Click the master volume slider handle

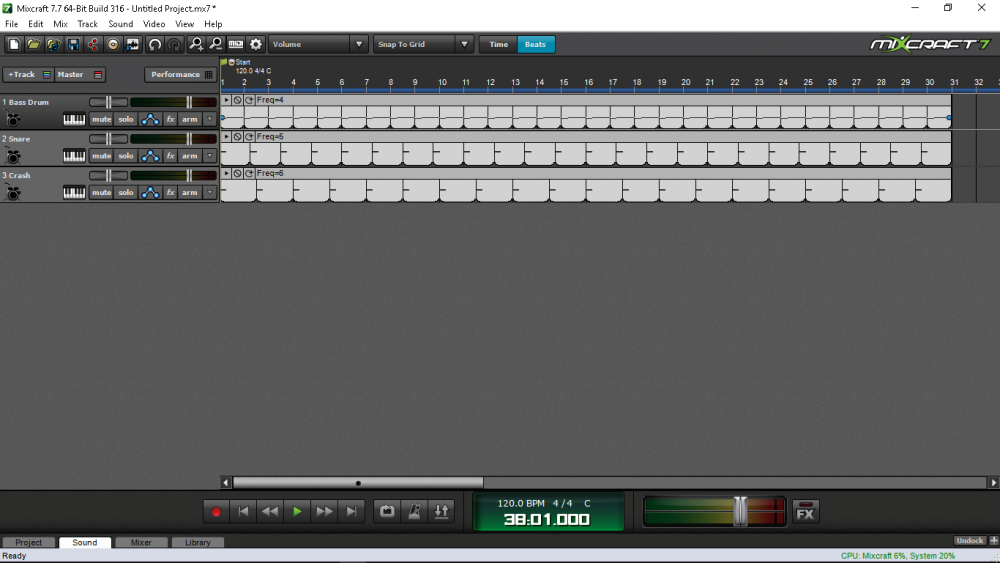pos(740,510)
